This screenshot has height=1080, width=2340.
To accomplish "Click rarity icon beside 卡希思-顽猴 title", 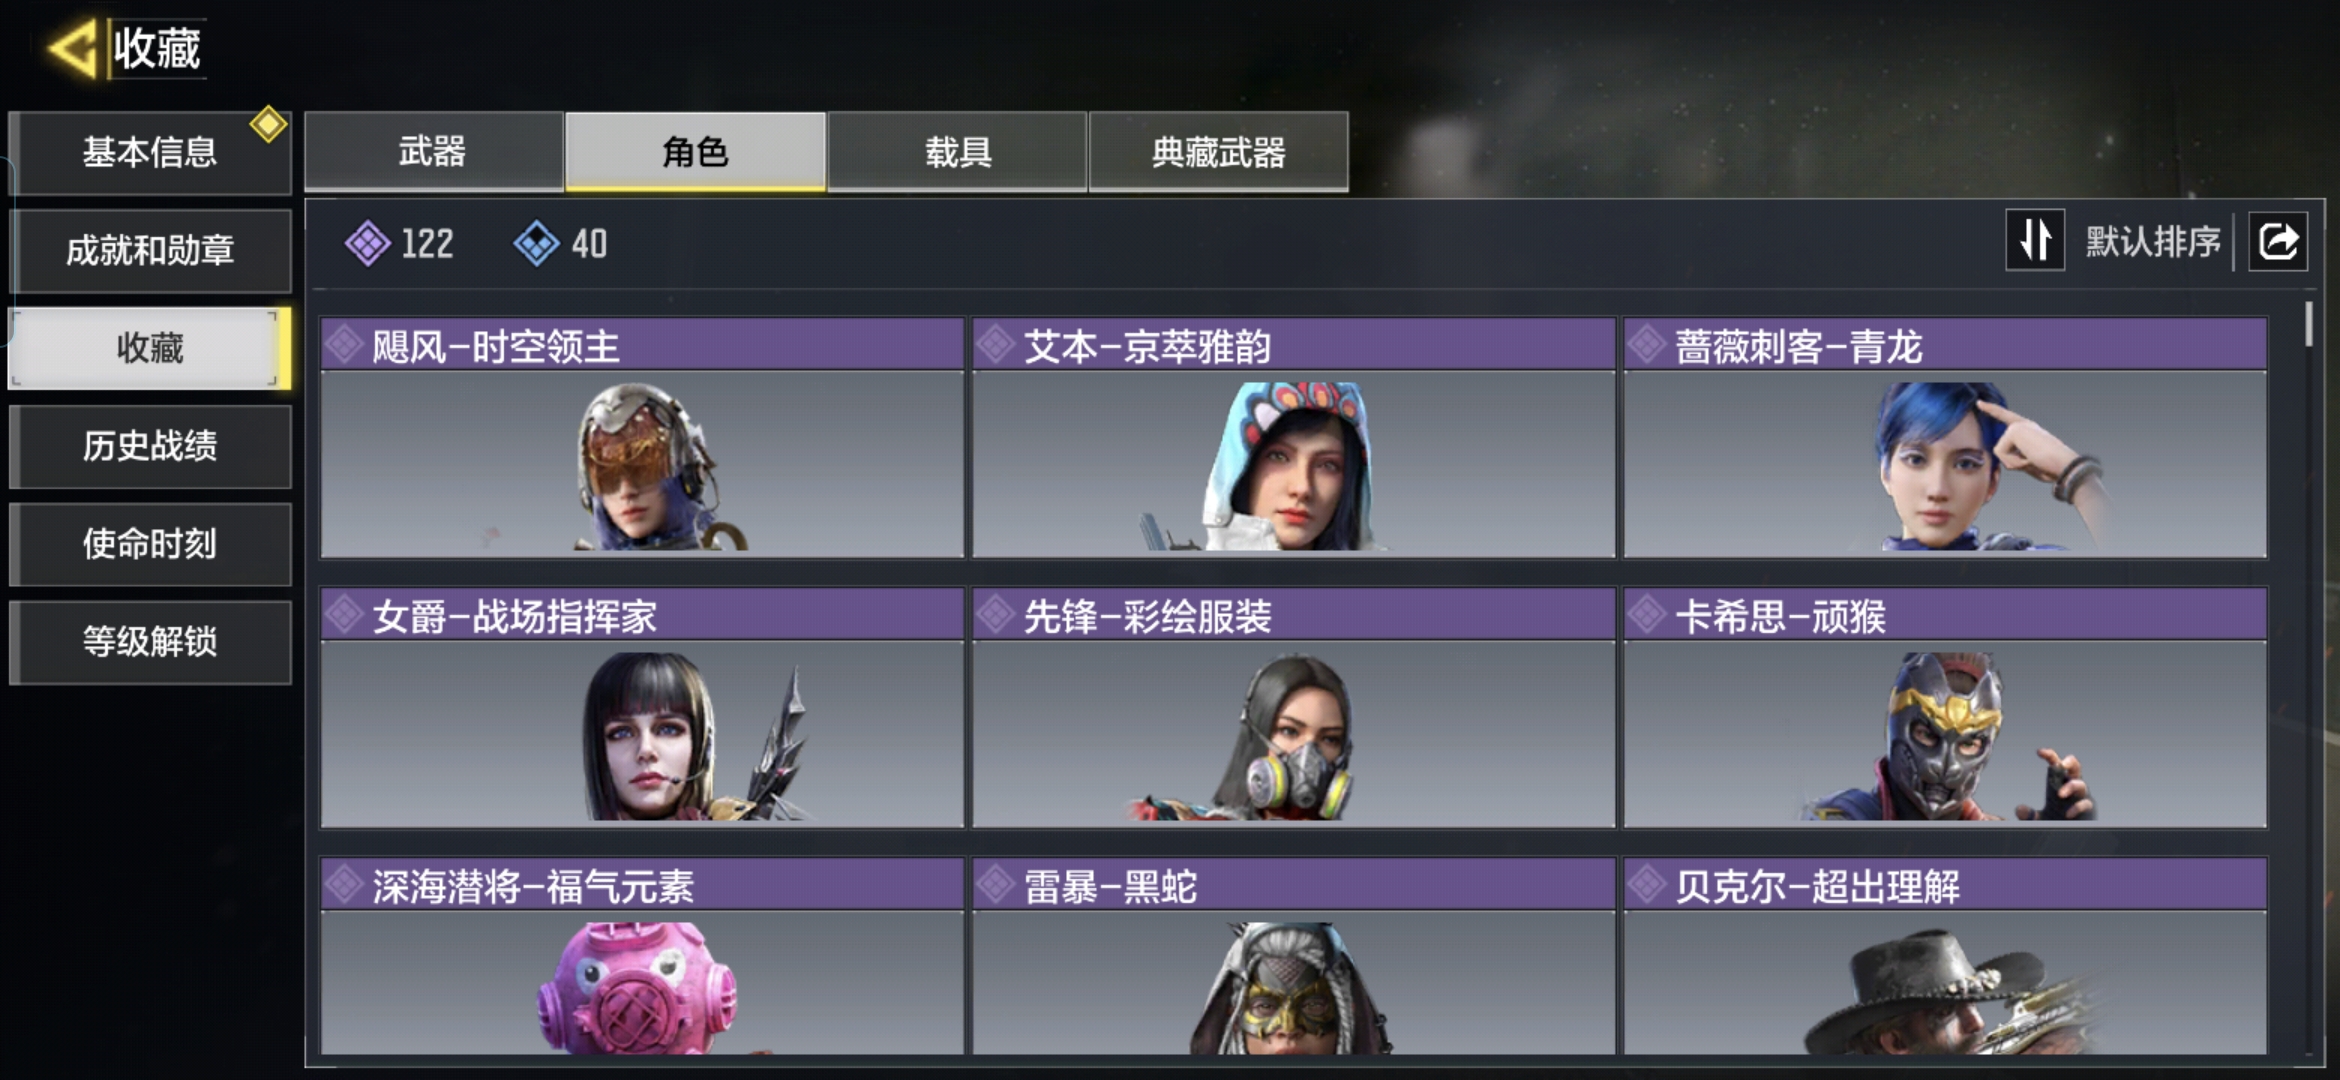I will coord(1646,615).
